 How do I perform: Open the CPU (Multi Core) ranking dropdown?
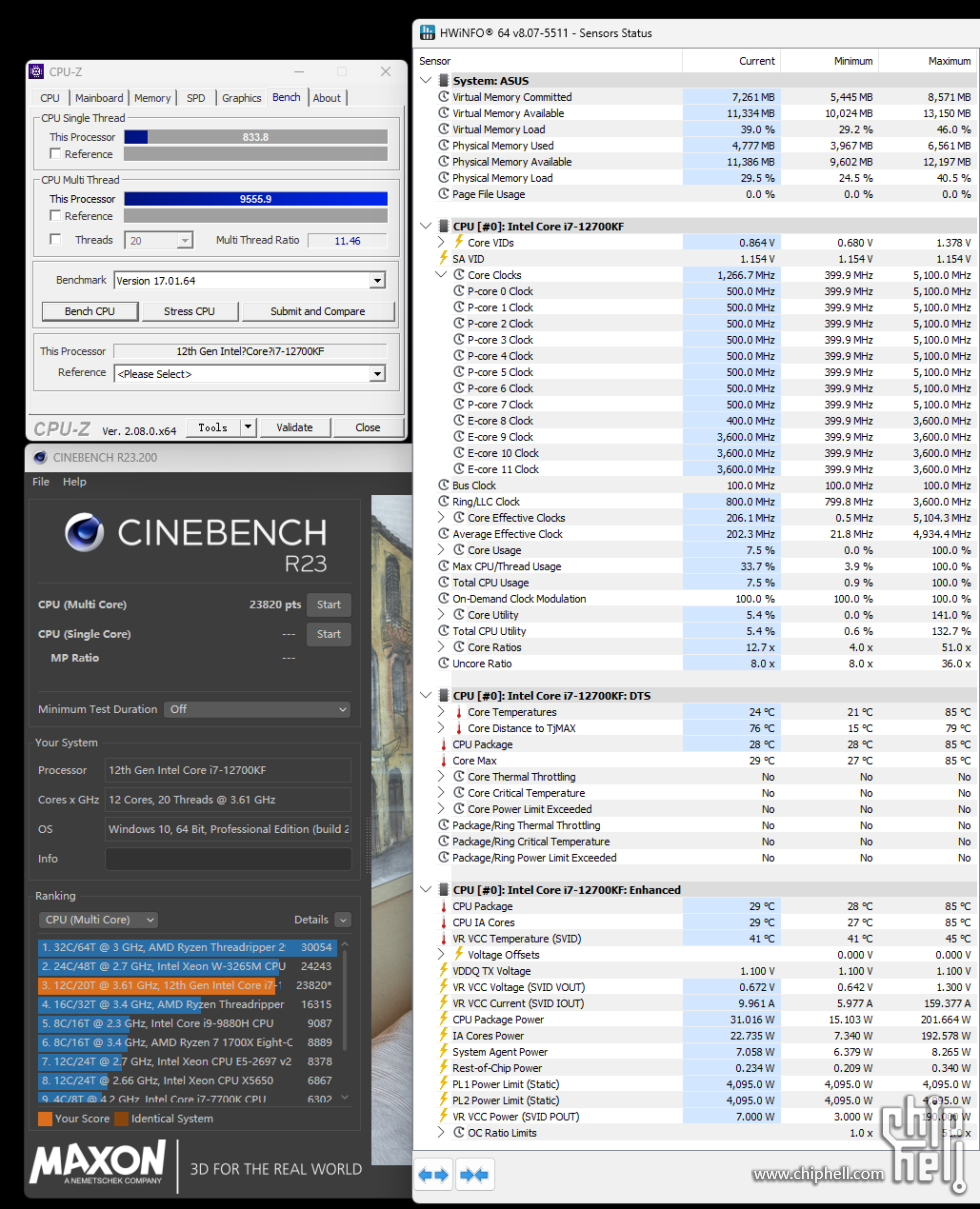(x=98, y=919)
